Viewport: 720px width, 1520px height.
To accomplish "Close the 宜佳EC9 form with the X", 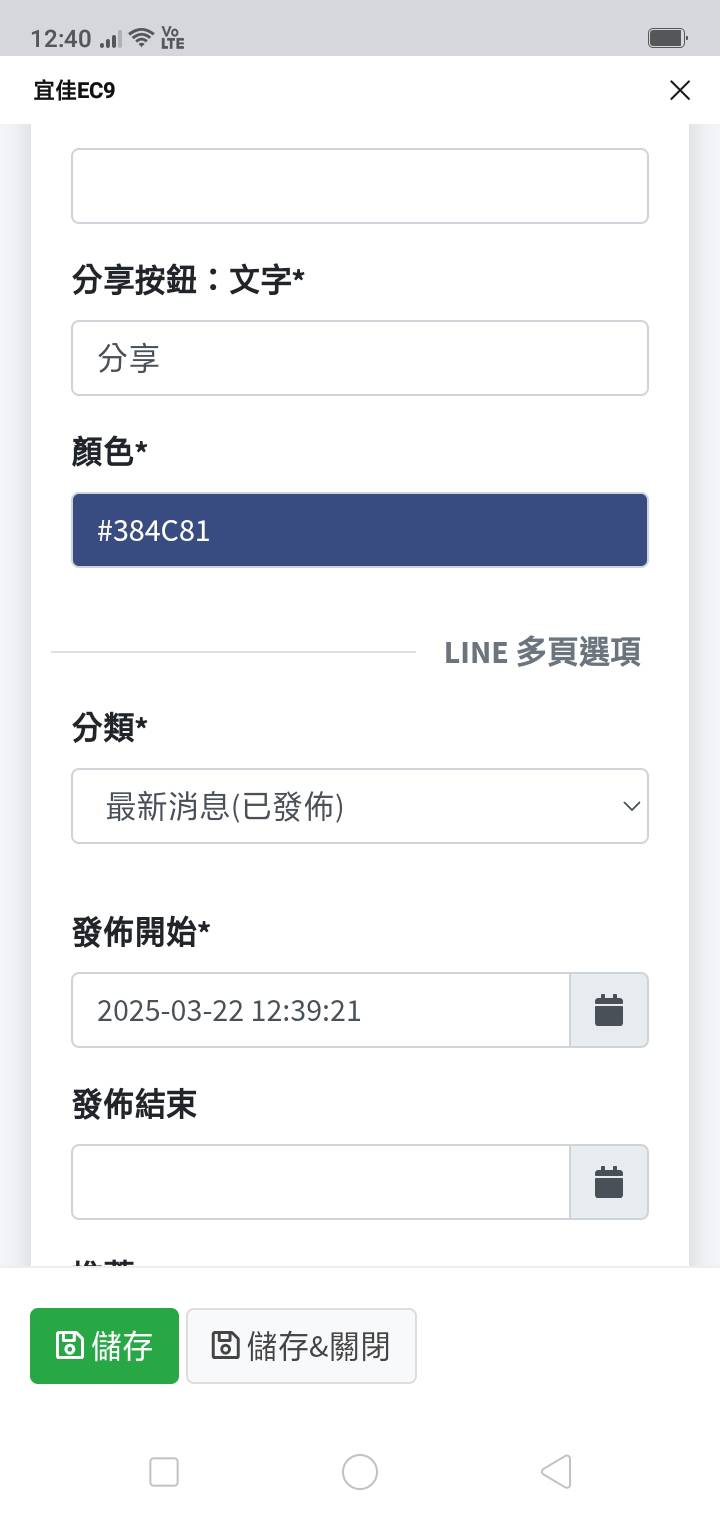I will click(x=680, y=90).
